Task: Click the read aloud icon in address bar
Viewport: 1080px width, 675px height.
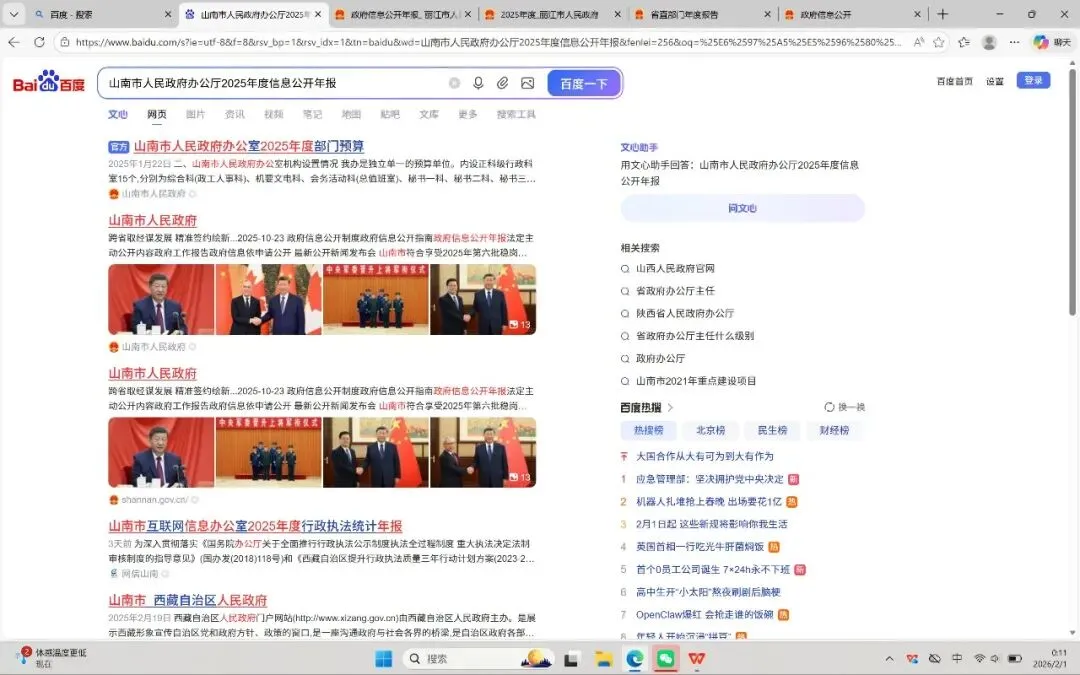Action: [919, 42]
